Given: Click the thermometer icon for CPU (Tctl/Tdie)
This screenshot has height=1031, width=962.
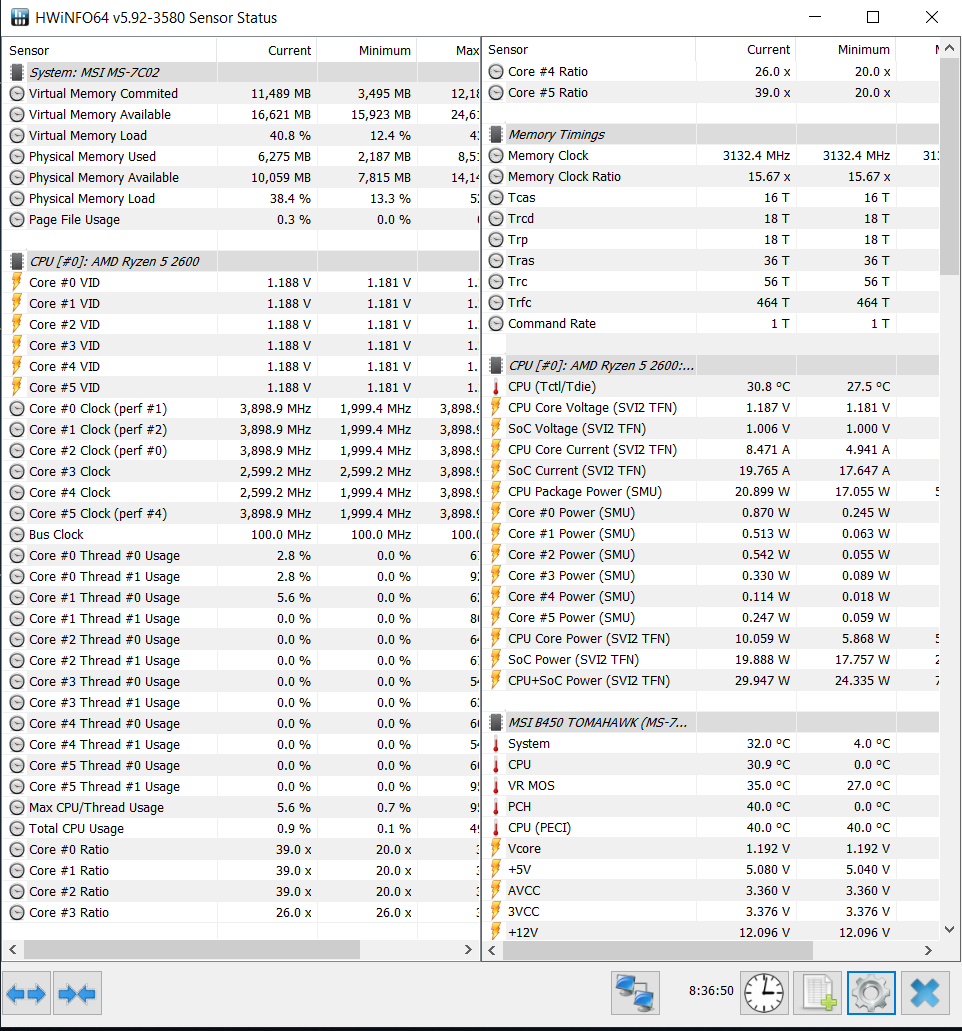Looking at the screenshot, I should (x=496, y=387).
